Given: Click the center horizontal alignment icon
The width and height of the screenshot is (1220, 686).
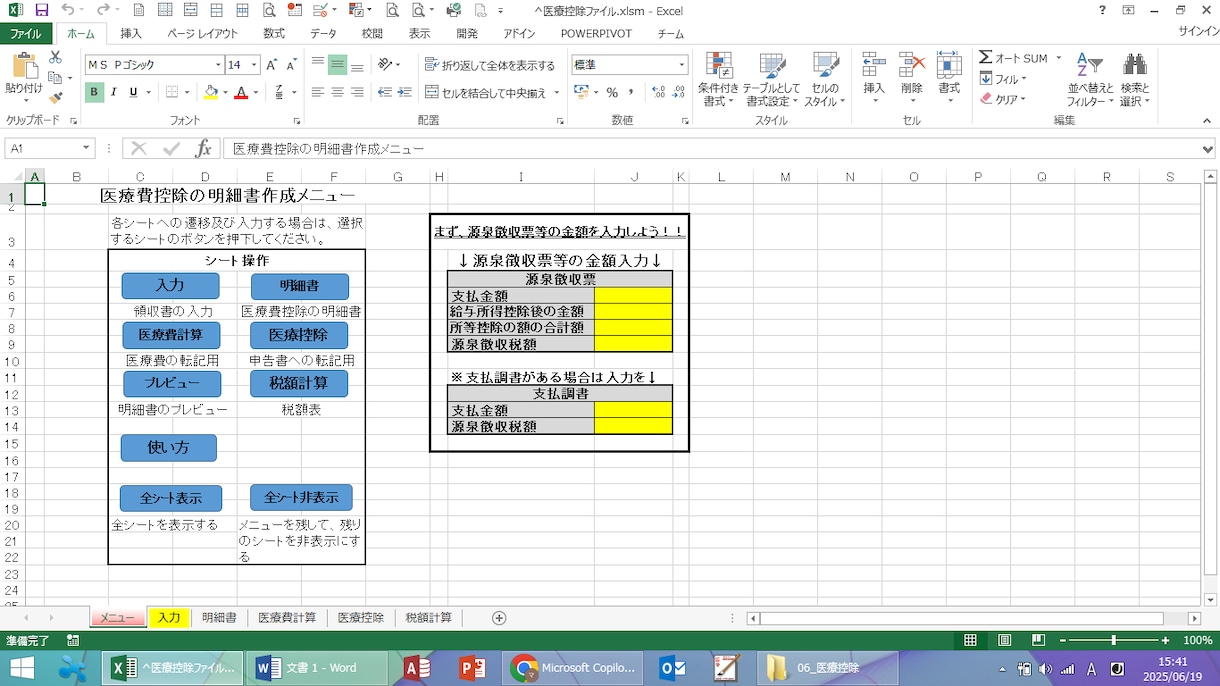Looking at the screenshot, I should point(337,92).
